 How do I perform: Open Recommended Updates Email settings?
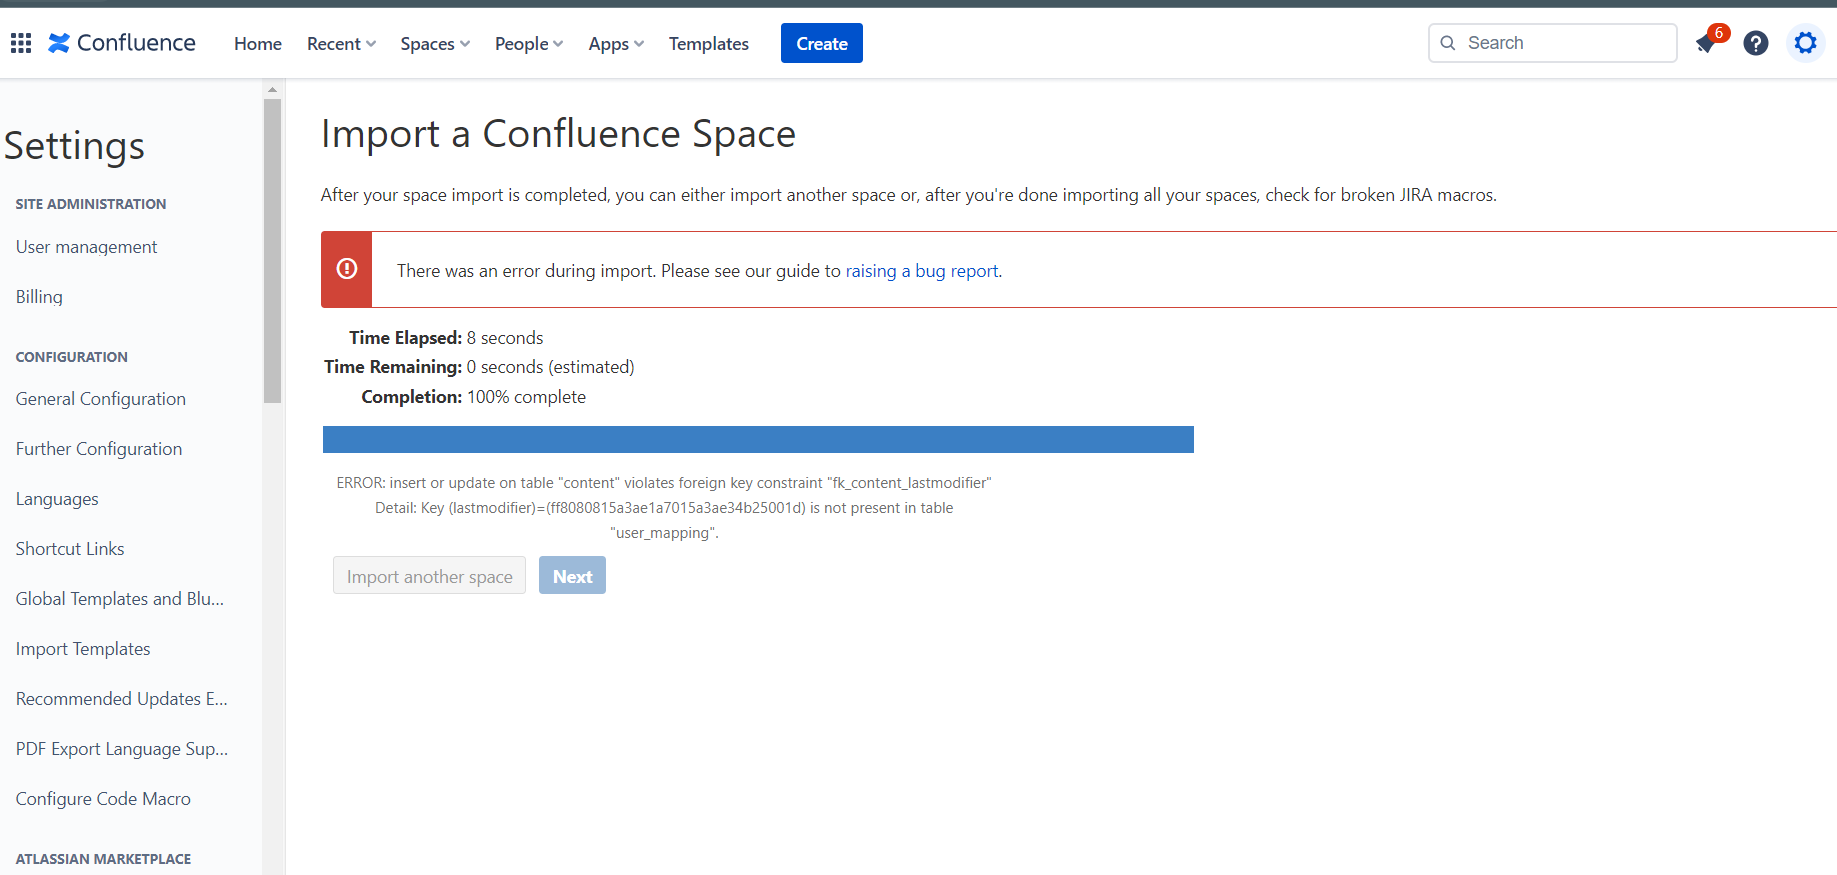click(x=122, y=699)
